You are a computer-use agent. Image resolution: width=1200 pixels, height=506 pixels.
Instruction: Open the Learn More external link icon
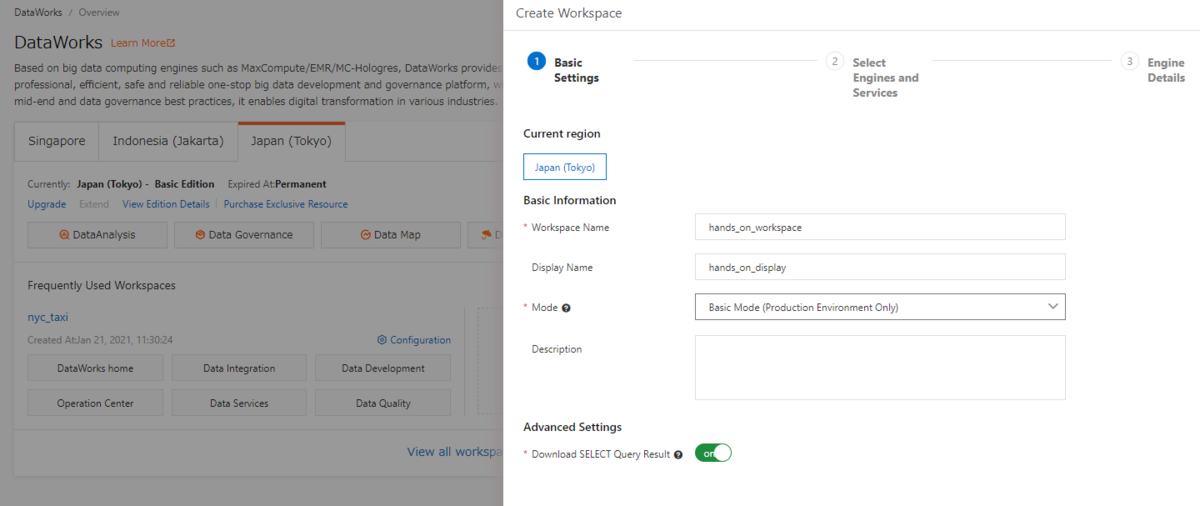click(x=171, y=44)
